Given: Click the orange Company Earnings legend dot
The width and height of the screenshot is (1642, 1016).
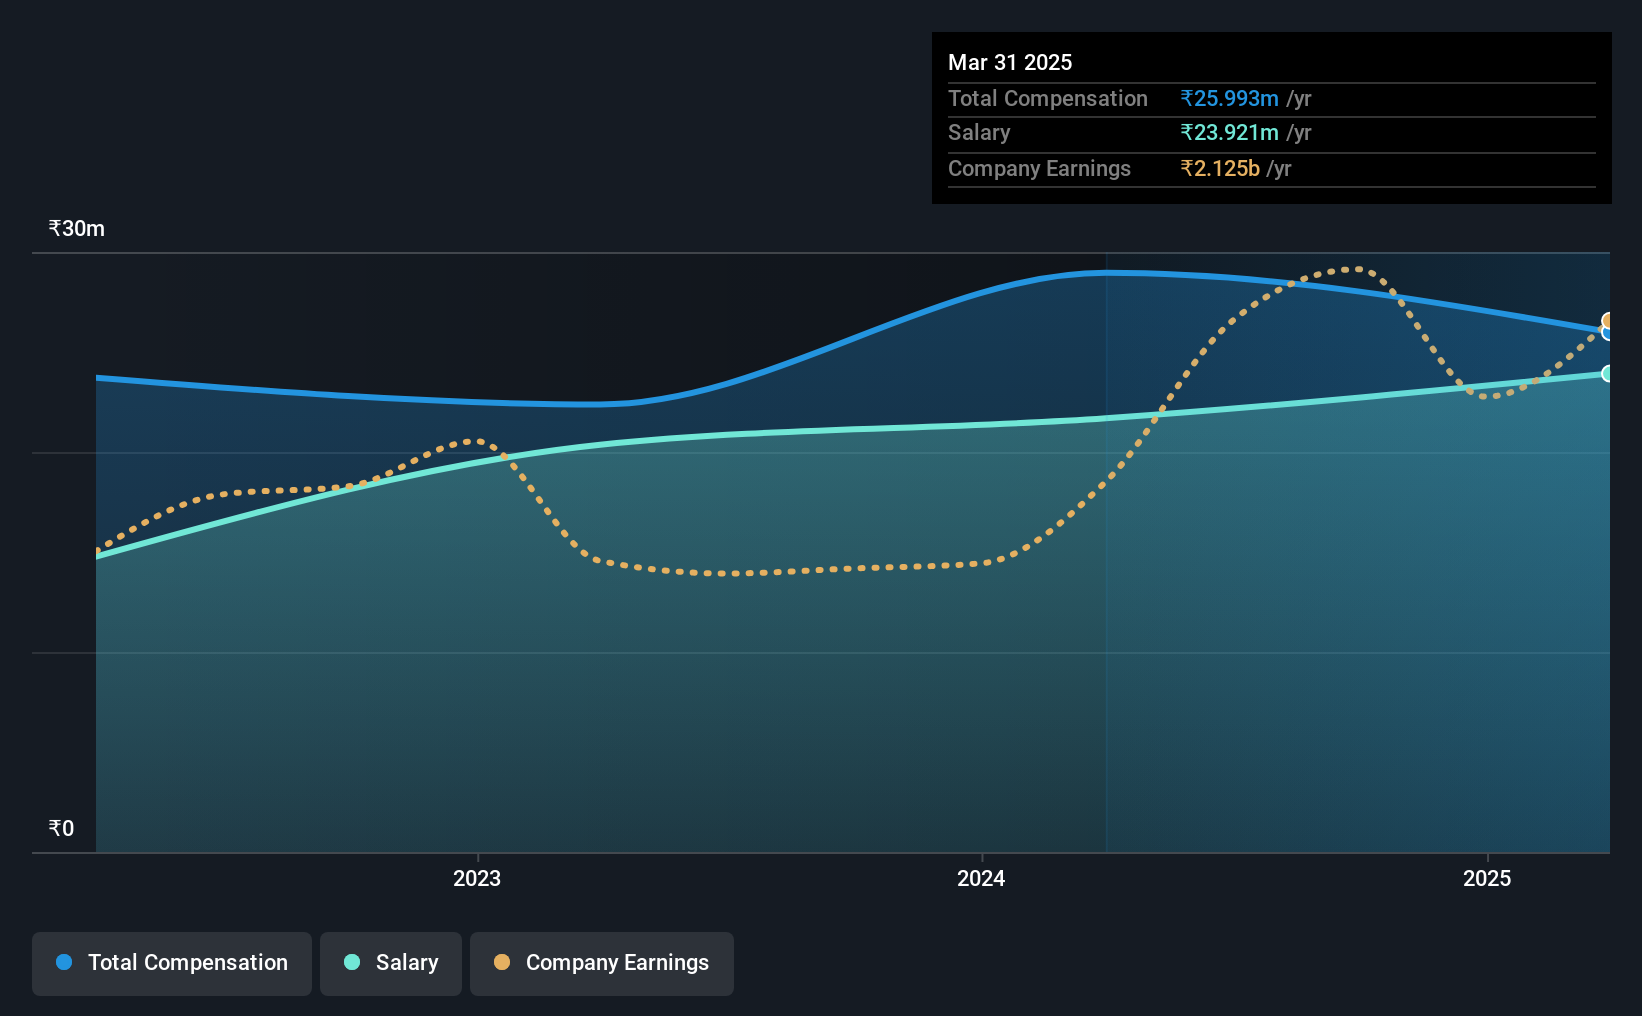Looking at the screenshot, I should pos(502,962).
